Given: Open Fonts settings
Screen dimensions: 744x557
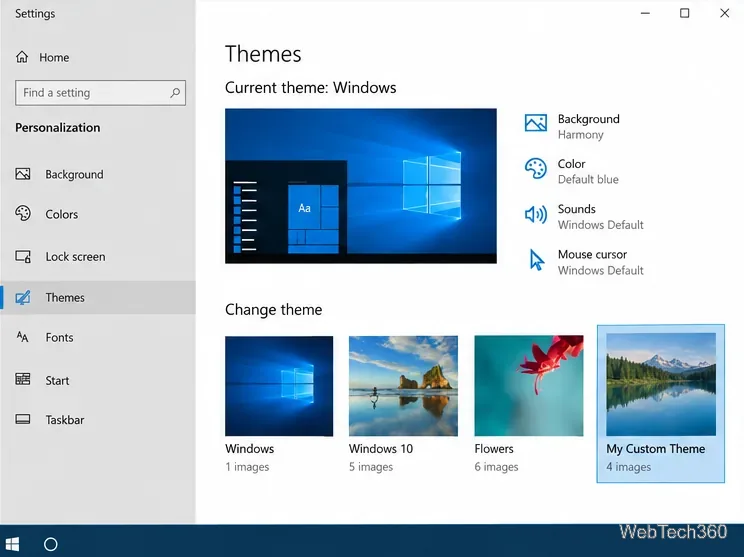Looking at the screenshot, I should [98, 337].
